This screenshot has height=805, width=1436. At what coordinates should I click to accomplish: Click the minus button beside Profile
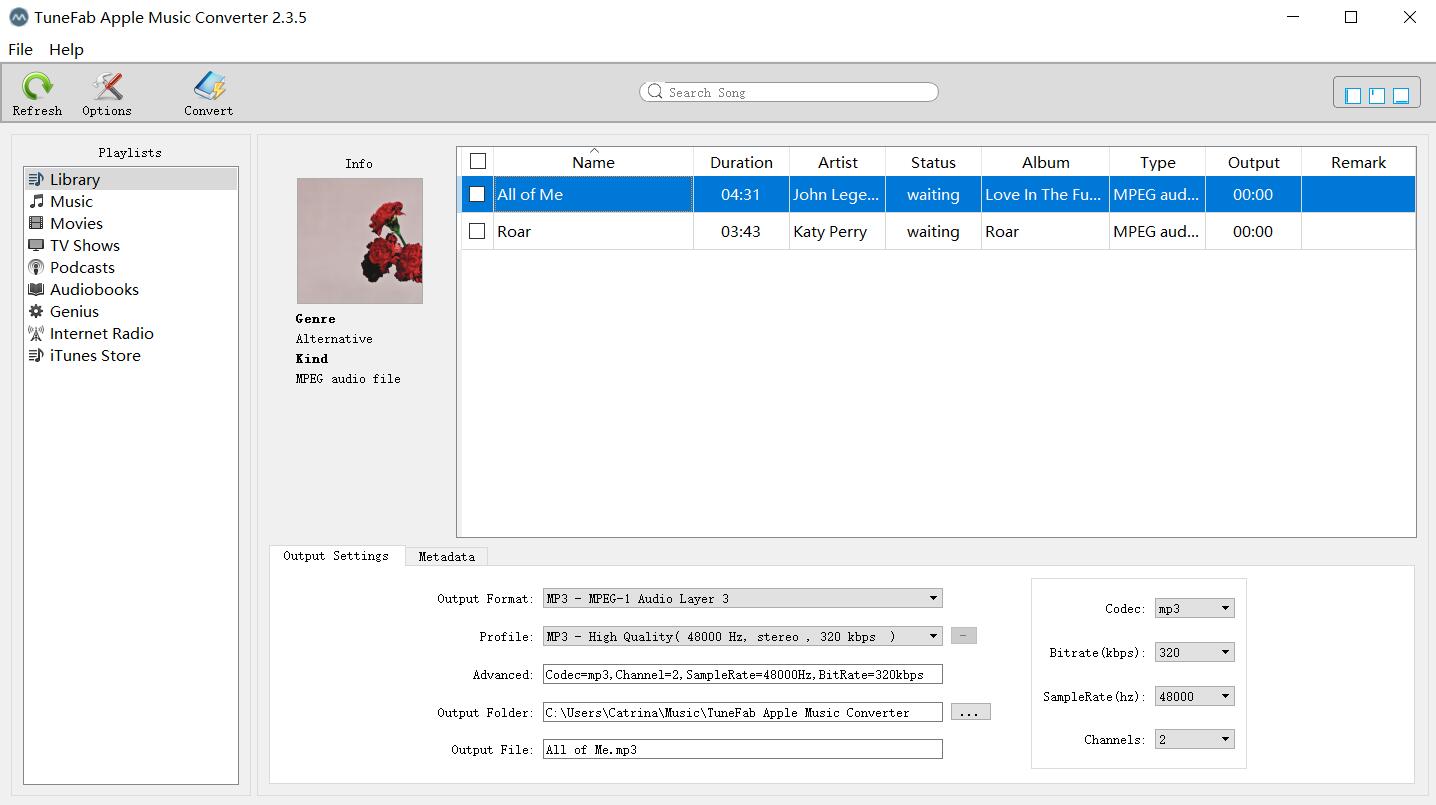(x=963, y=635)
